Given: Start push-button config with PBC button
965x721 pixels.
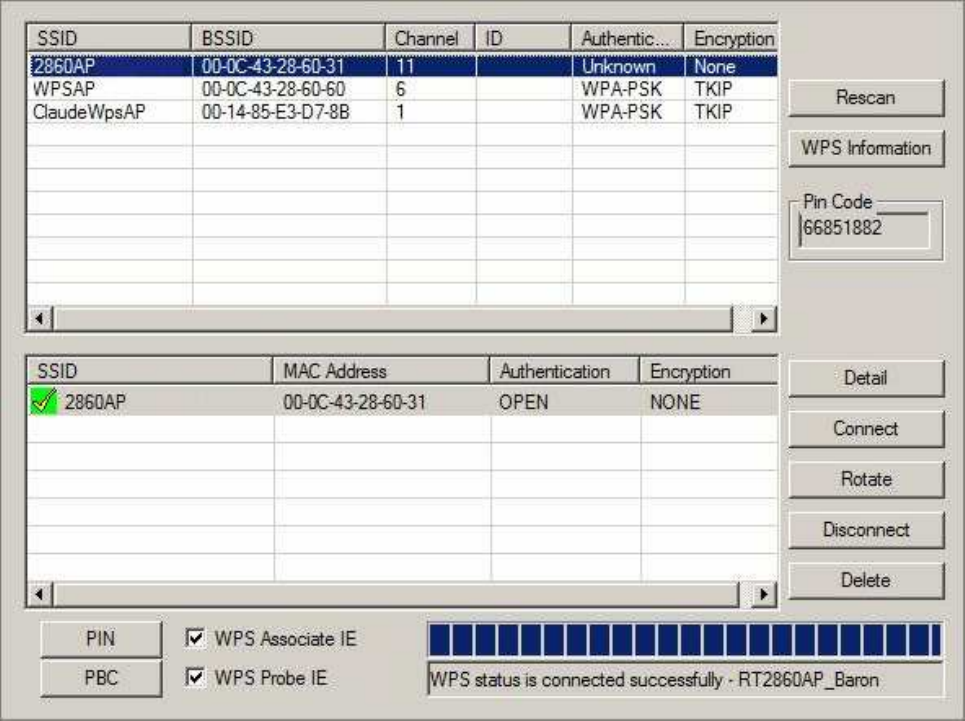Looking at the screenshot, I should 101,677.
